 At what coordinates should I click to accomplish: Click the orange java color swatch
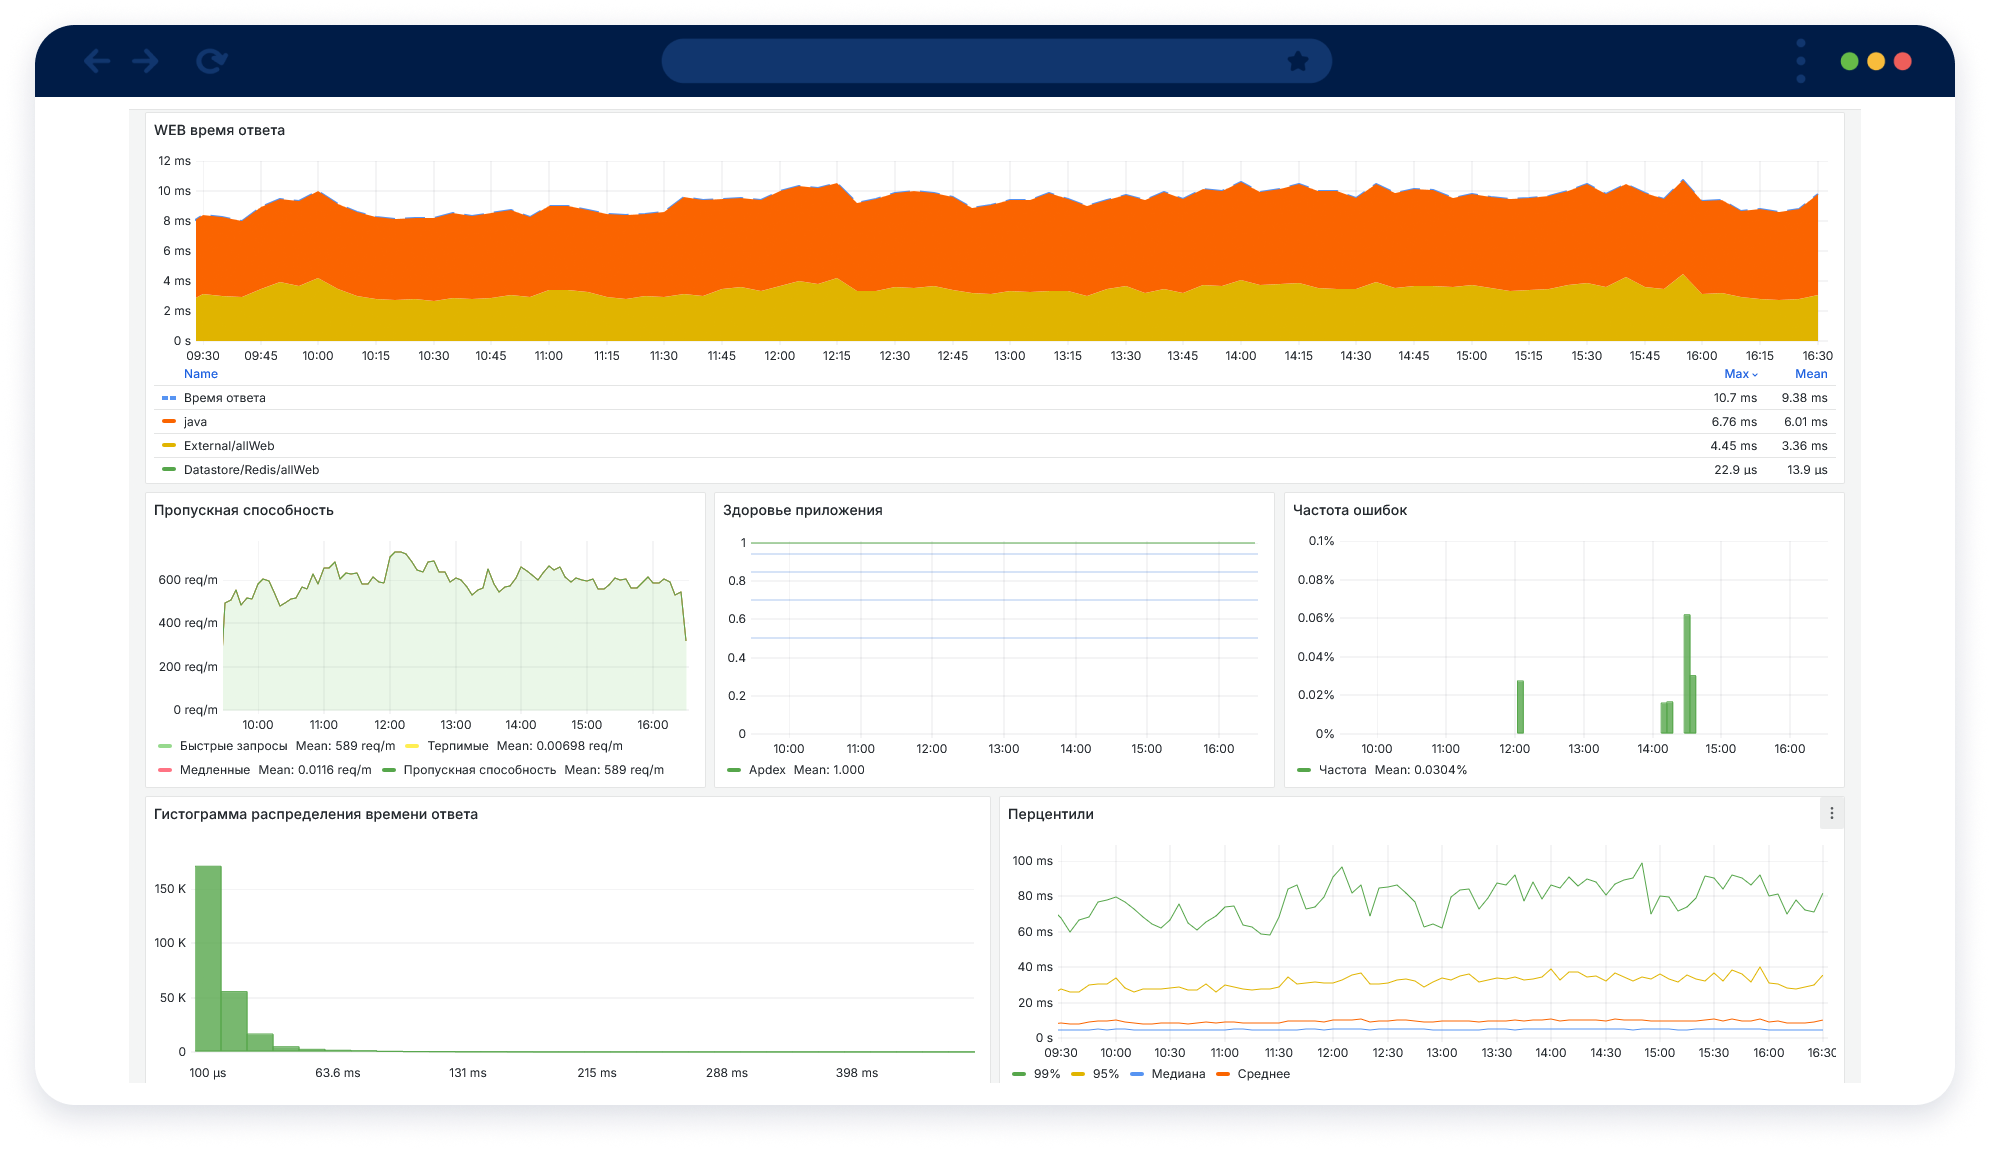[169, 422]
